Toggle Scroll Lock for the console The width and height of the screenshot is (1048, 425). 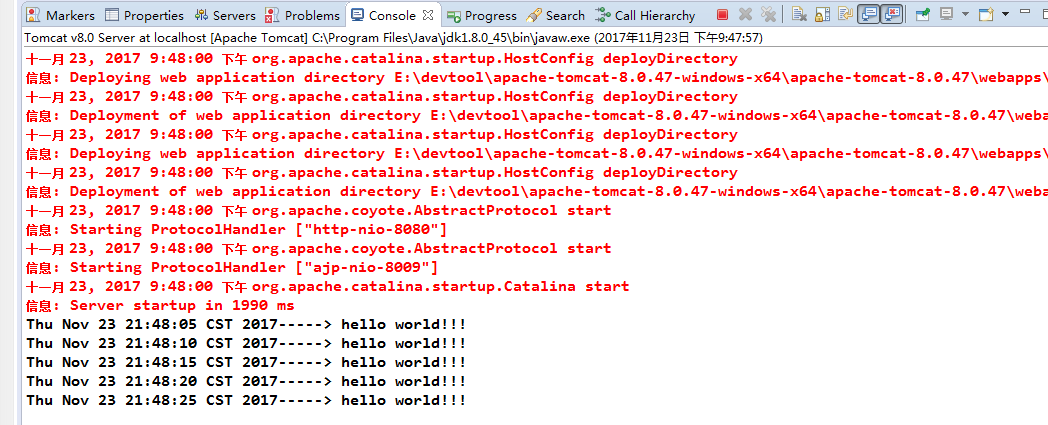coord(822,14)
